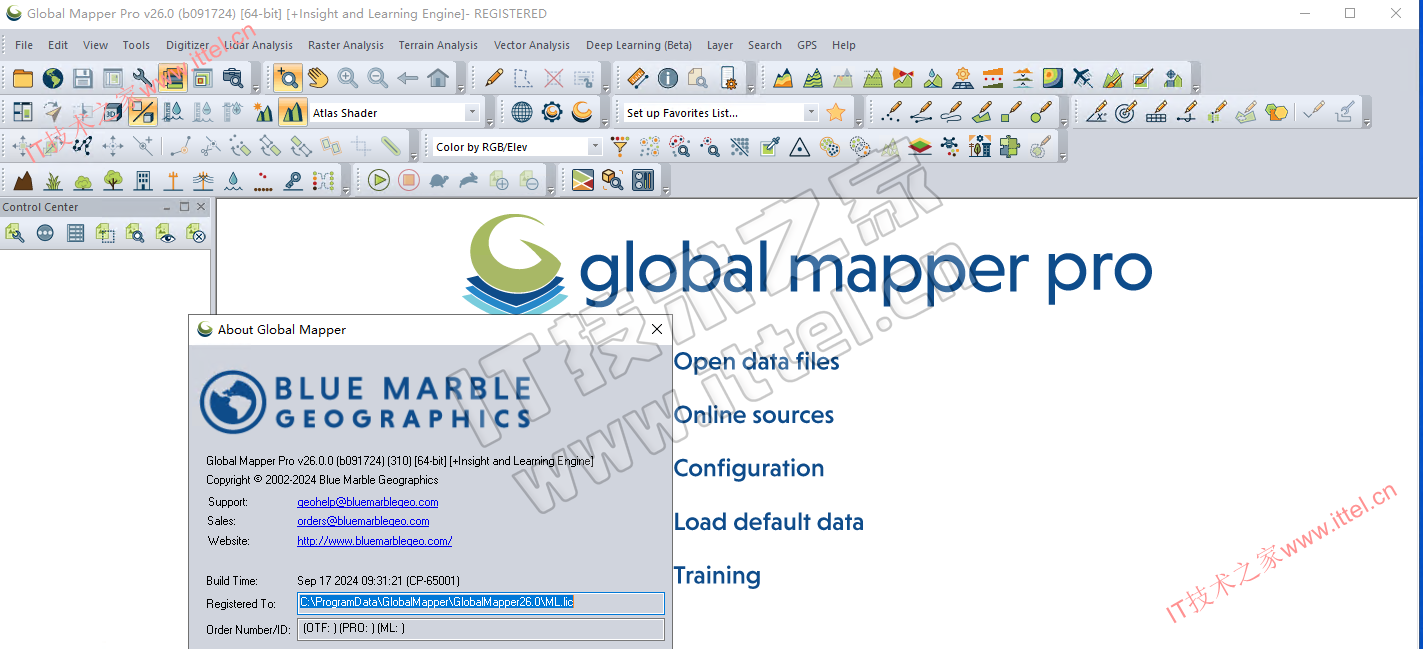Open the Tools menu
Image resolution: width=1423 pixels, height=649 pixels.
(x=136, y=45)
